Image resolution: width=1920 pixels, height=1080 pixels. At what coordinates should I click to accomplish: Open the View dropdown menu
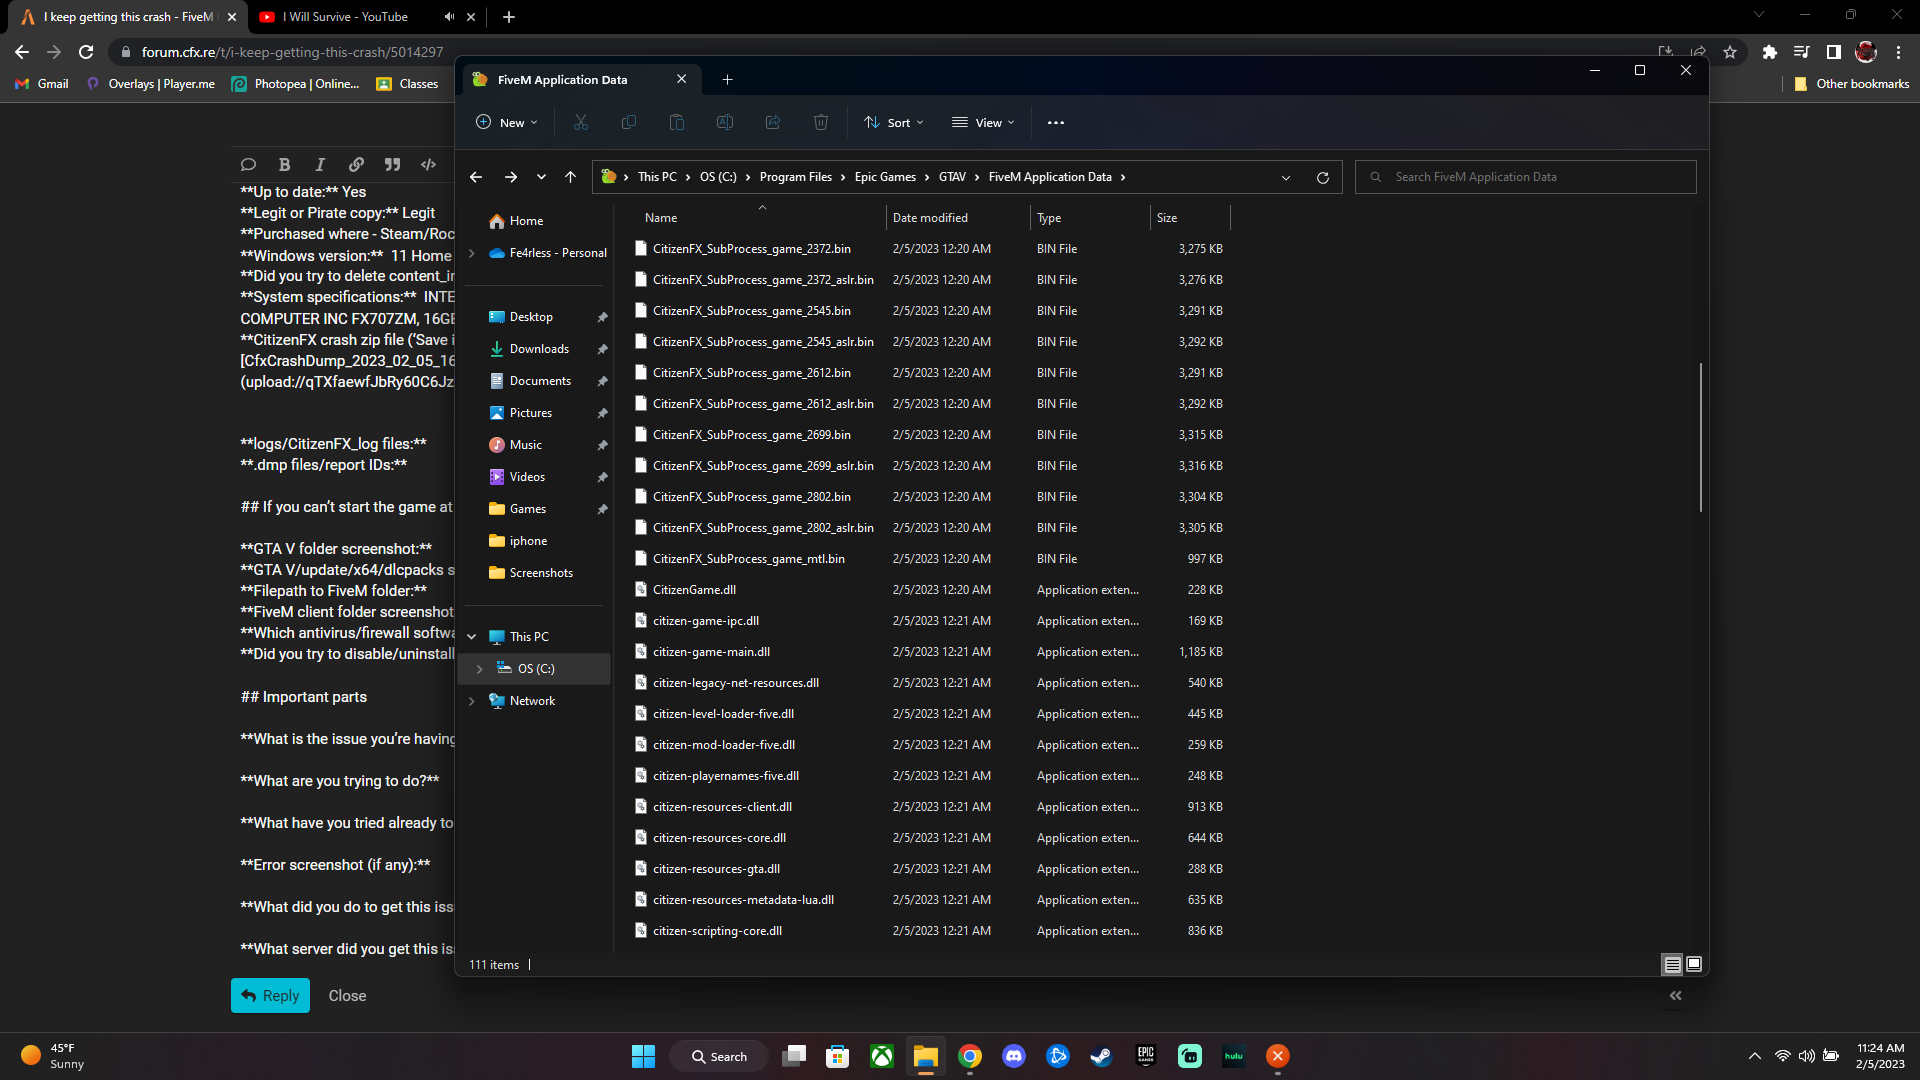pyautogui.click(x=983, y=122)
